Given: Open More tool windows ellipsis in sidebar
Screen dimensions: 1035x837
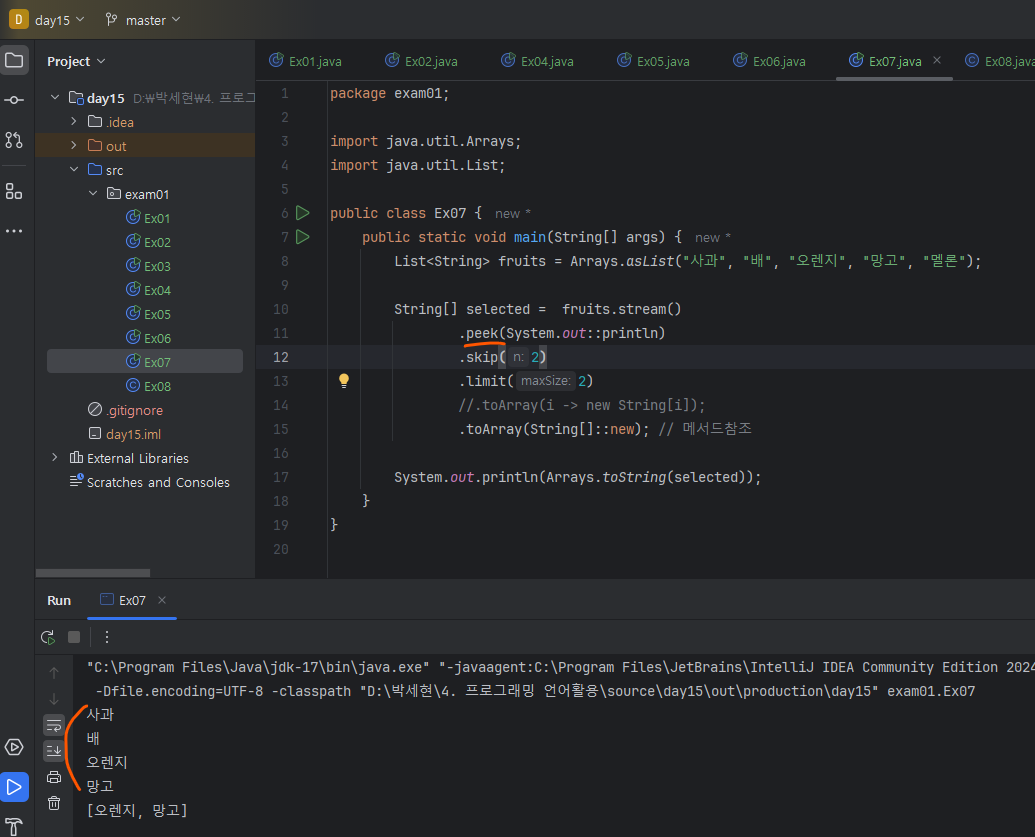Looking at the screenshot, I should point(14,231).
